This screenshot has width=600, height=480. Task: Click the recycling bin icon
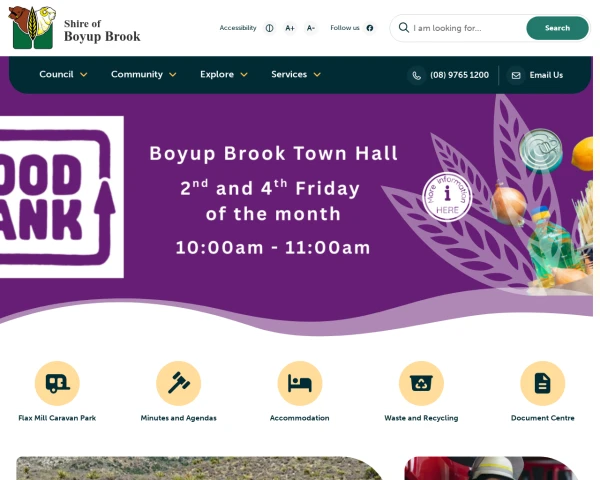pos(421,383)
